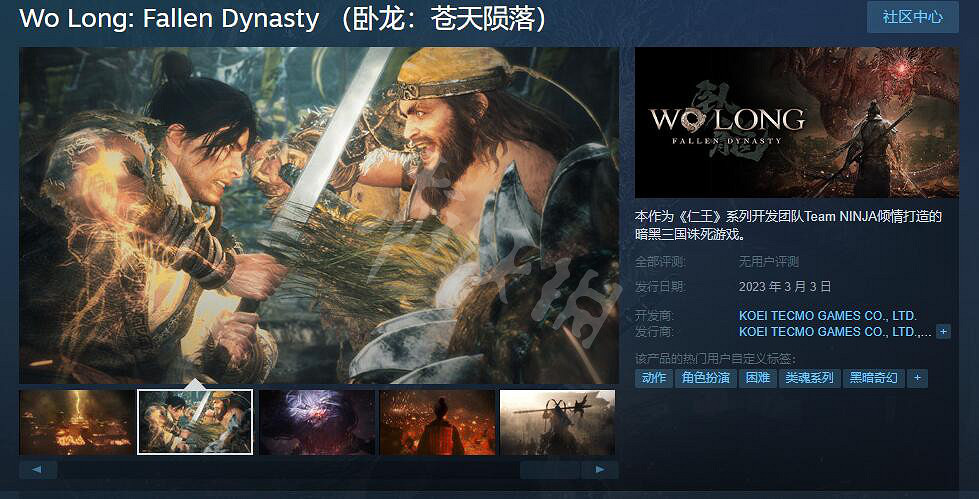Image resolution: width=979 pixels, height=499 pixels.
Task: Select the 角色扮演 tag
Action: pos(706,378)
